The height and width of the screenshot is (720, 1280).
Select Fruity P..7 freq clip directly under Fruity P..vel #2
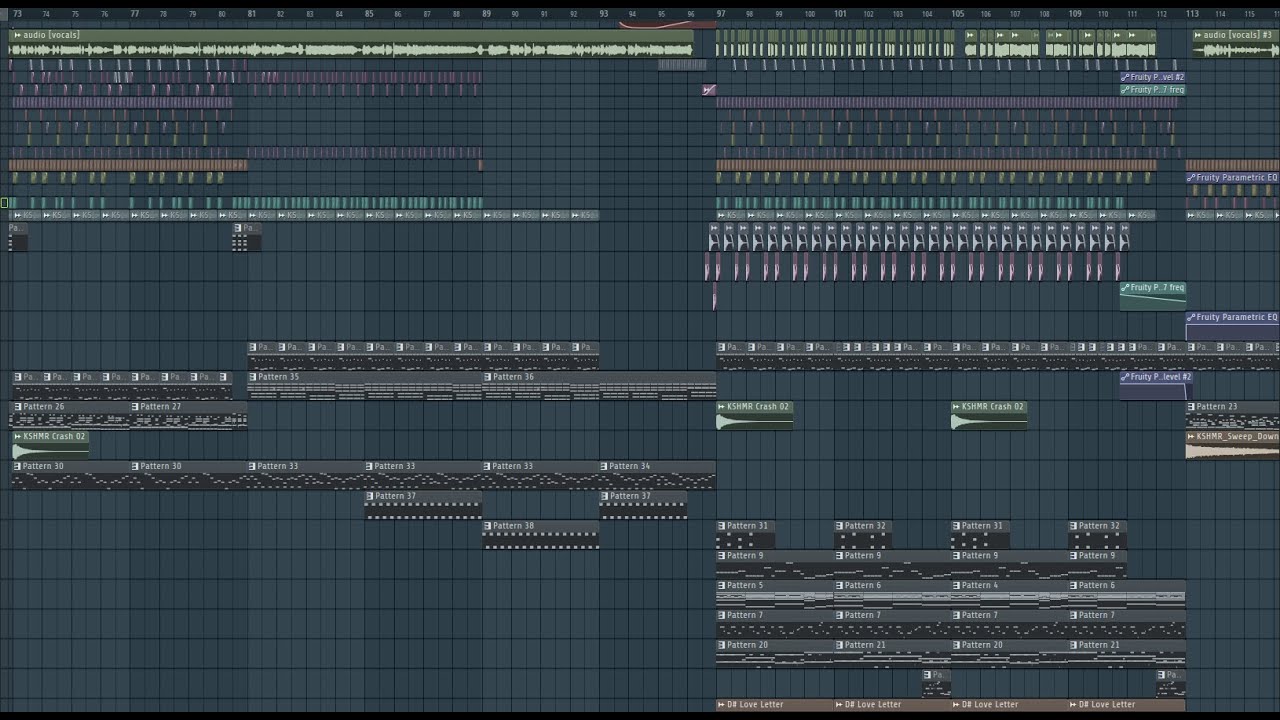click(x=1153, y=90)
